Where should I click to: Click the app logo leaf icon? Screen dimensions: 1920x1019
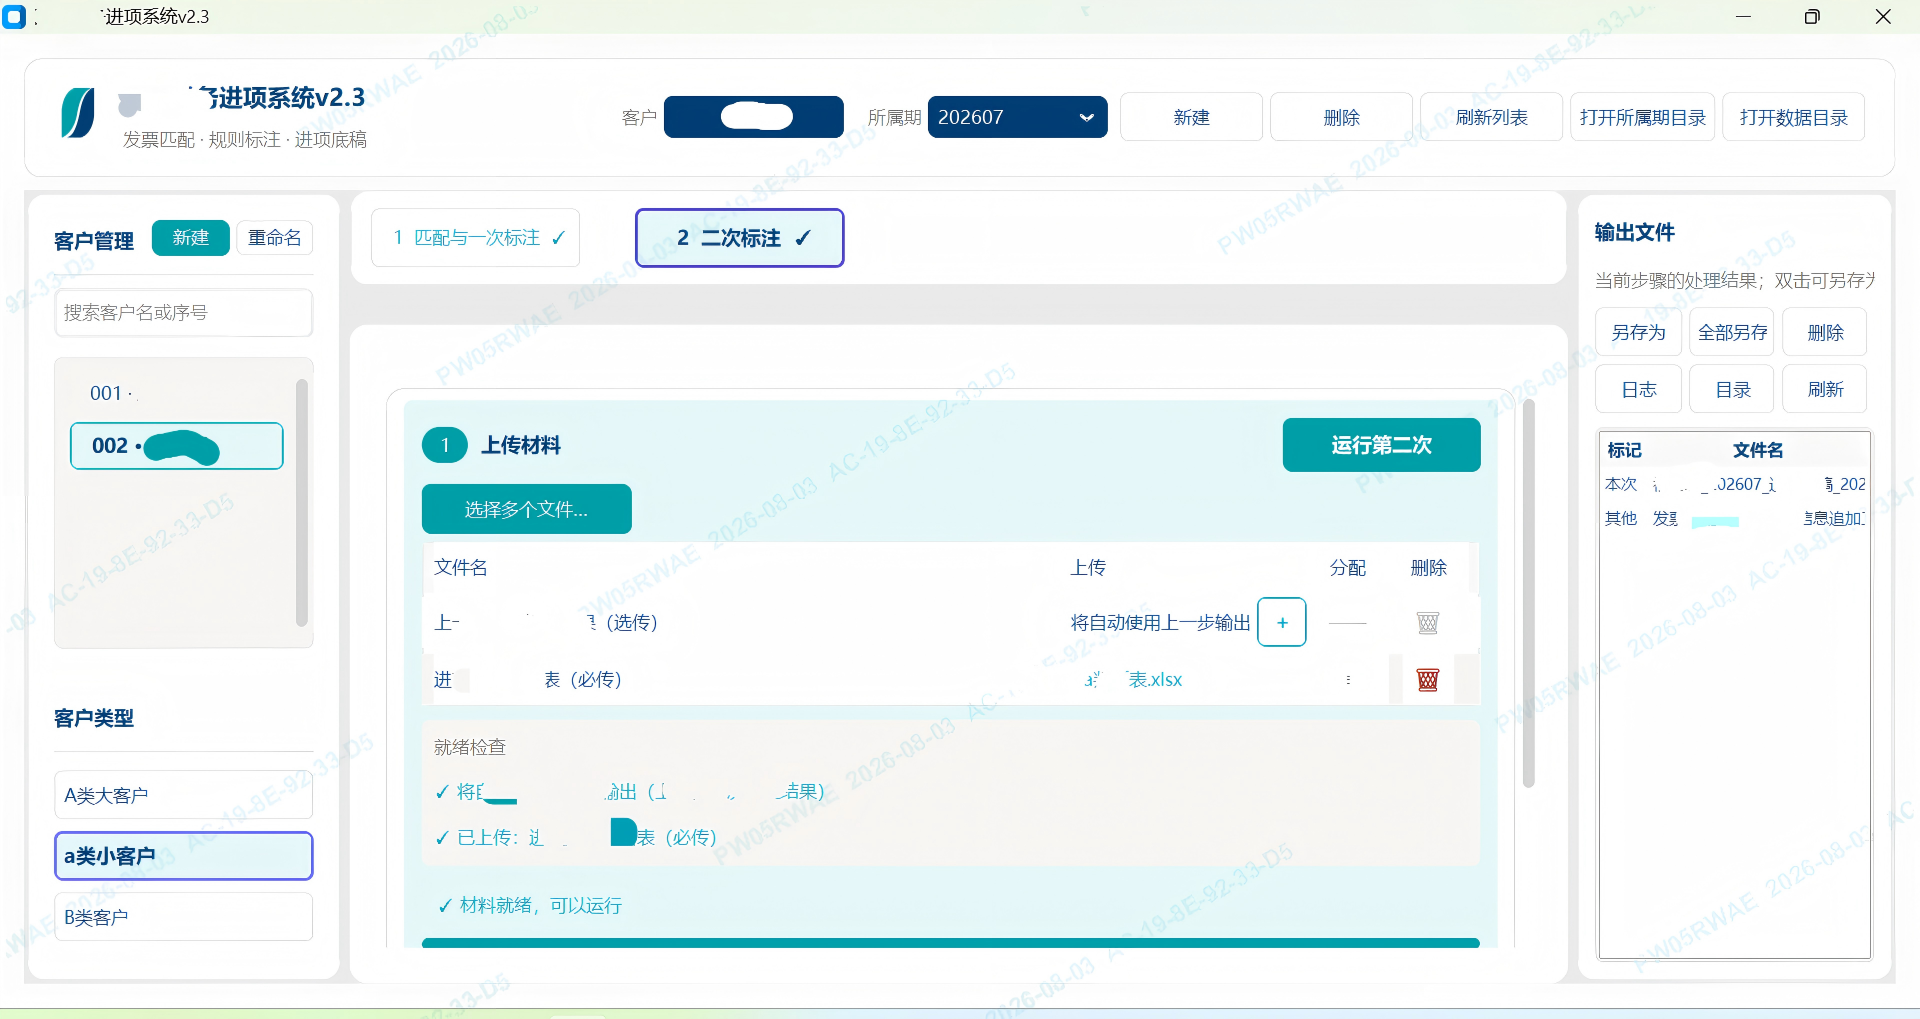tap(78, 113)
